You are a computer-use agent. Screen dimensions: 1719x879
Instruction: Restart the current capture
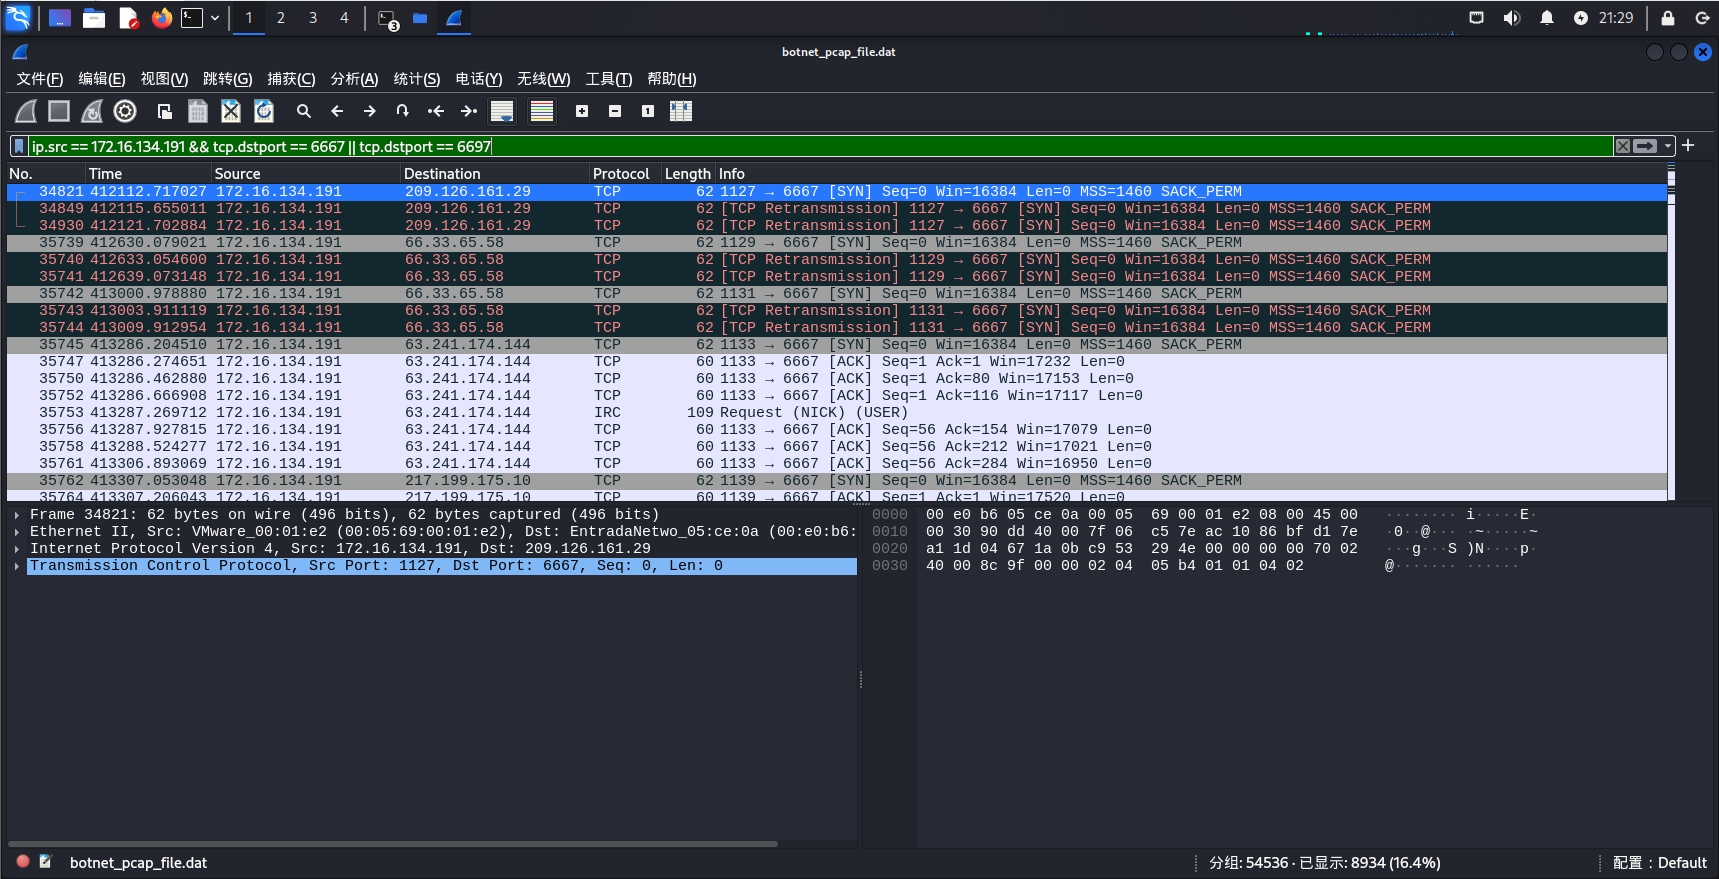(x=92, y=111)
